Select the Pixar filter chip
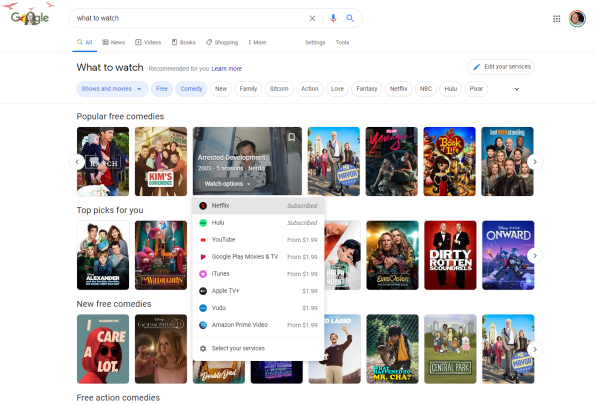 [x=476, y=89]
